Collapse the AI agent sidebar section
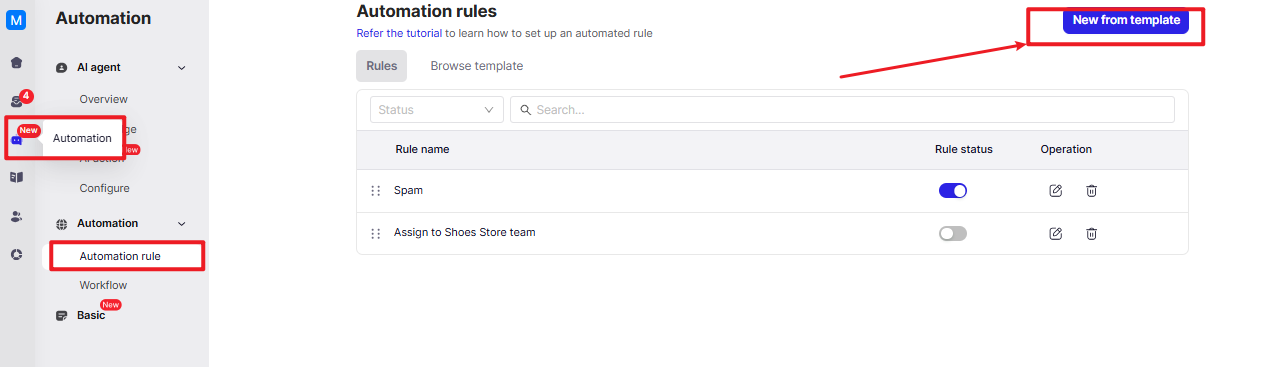The image size is (1280, 367). click(181, 68)
